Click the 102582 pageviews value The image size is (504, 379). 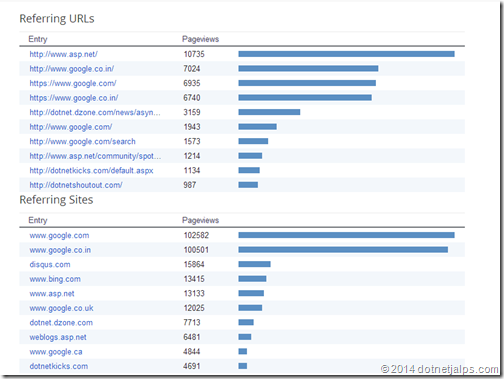(x=196, y=235)
